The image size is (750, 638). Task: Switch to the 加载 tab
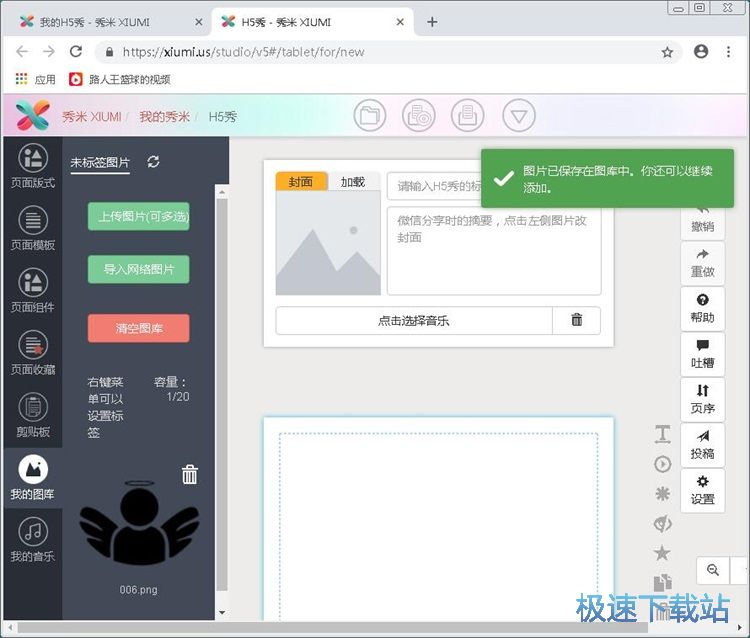(x=353, y=182)
